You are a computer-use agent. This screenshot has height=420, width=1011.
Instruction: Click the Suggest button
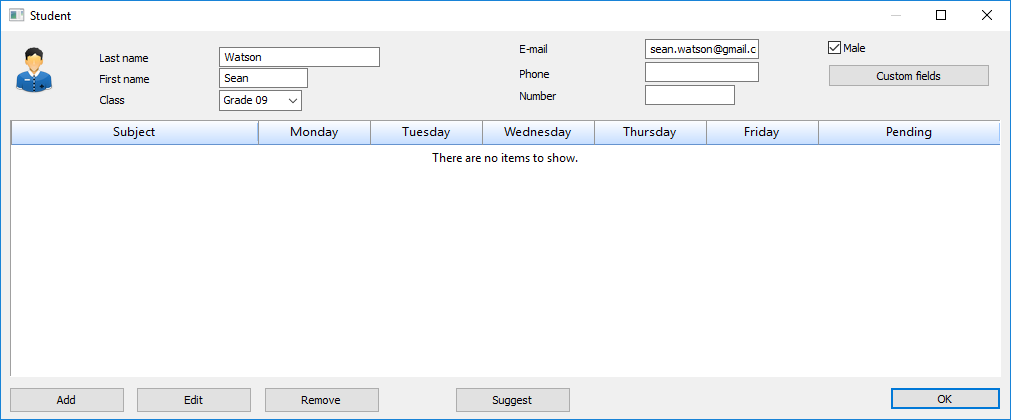click(513, 400)
